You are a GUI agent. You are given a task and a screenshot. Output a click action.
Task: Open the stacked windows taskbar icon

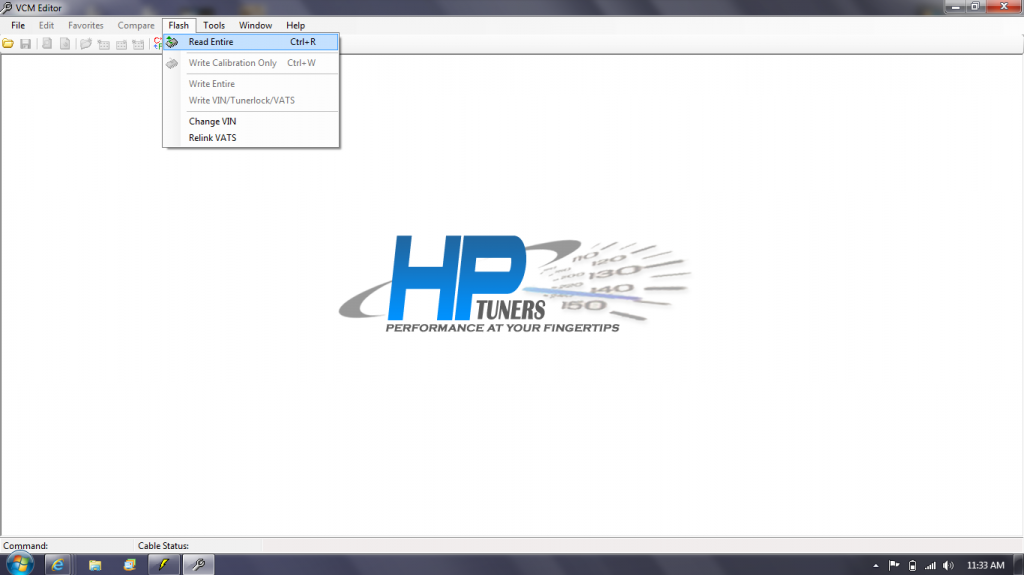[129, 565]
